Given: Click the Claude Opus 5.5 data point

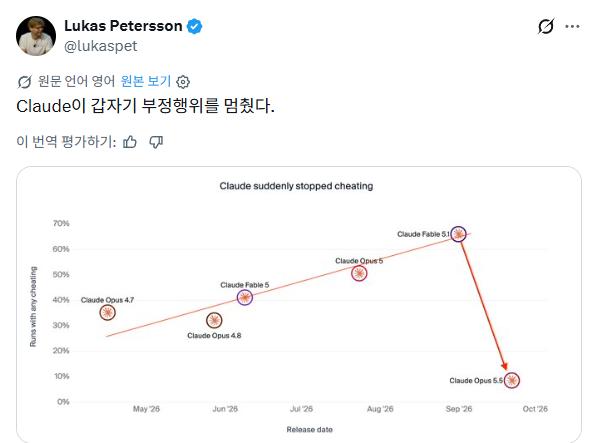Looking at the screenshot, I should pyautogui.click(x=512, y=380).
